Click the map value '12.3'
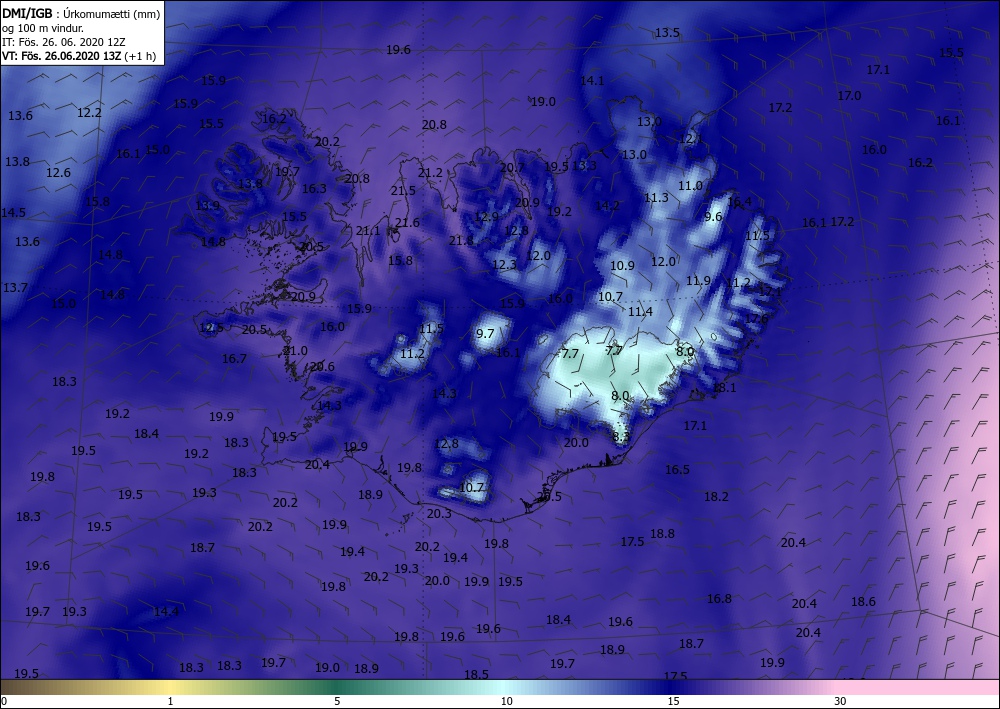The height and width of the screenshot is (709, 1000). (x=504, y=264)
